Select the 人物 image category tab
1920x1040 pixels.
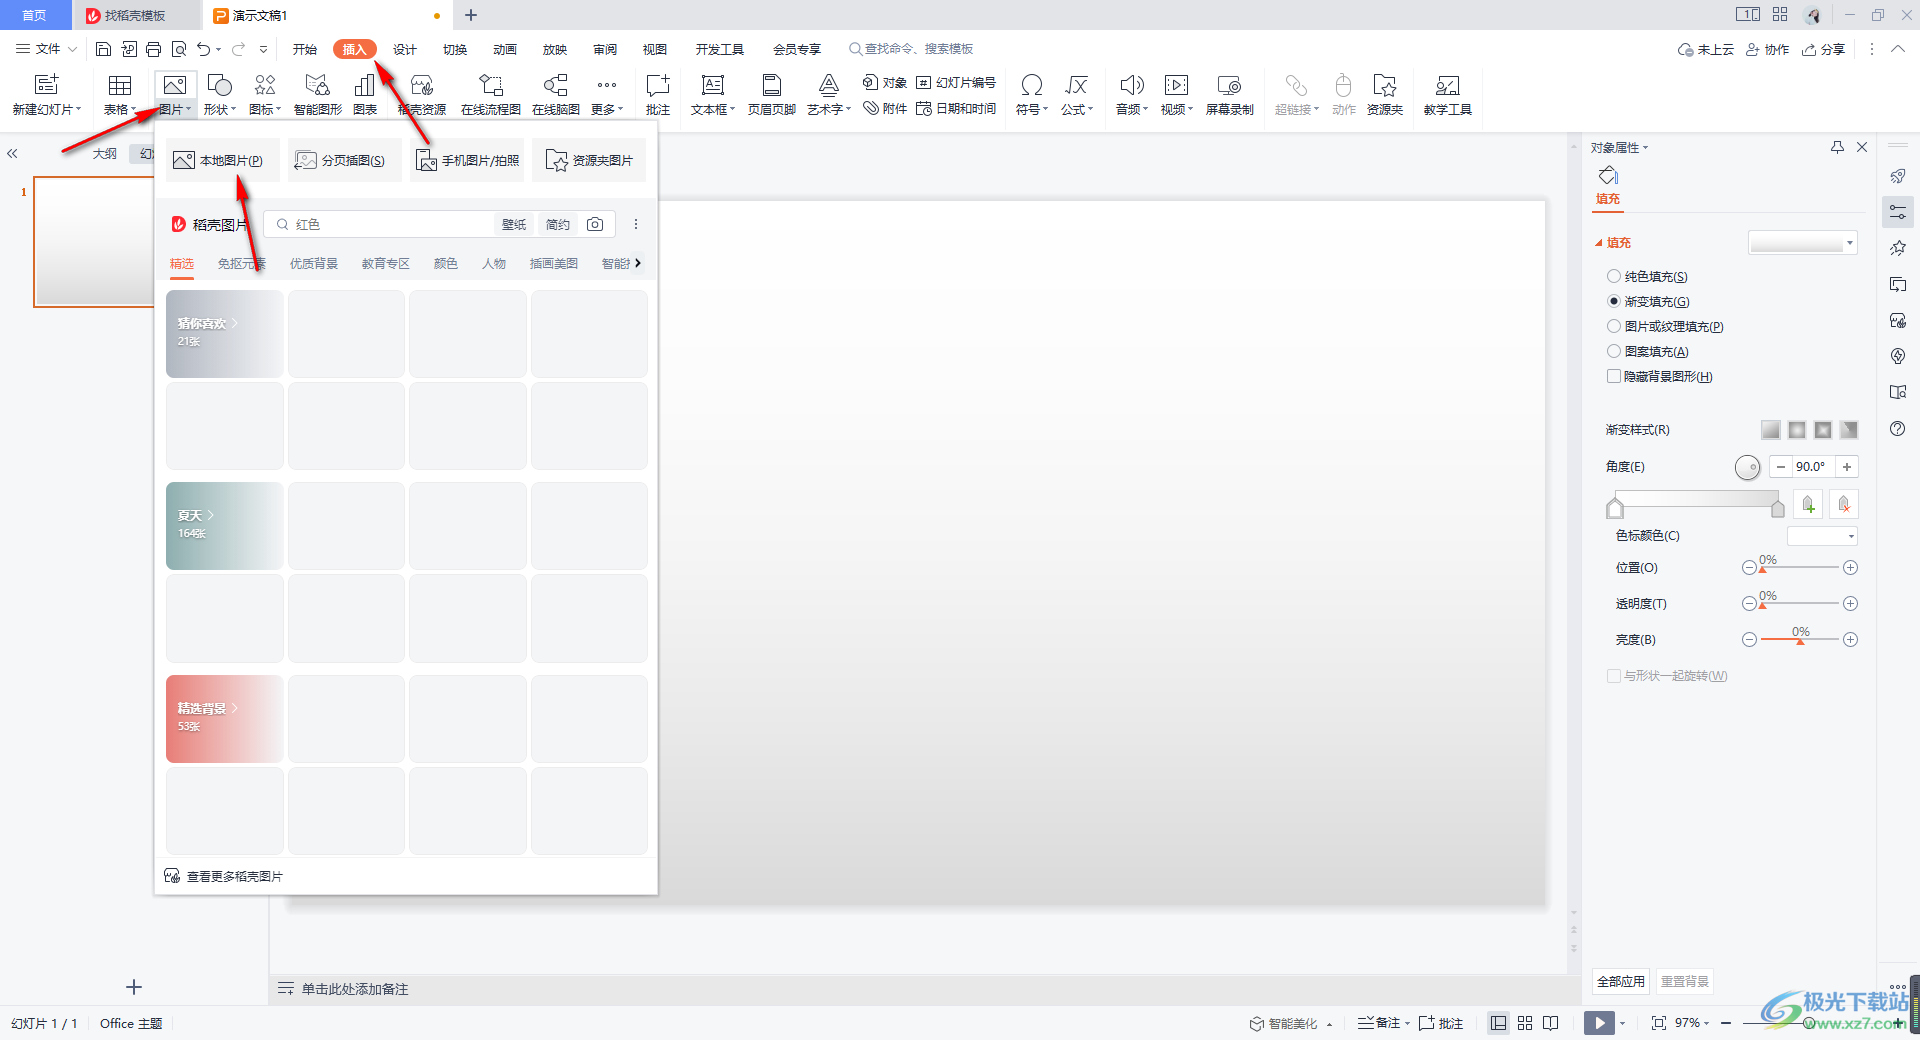[494, 264]
